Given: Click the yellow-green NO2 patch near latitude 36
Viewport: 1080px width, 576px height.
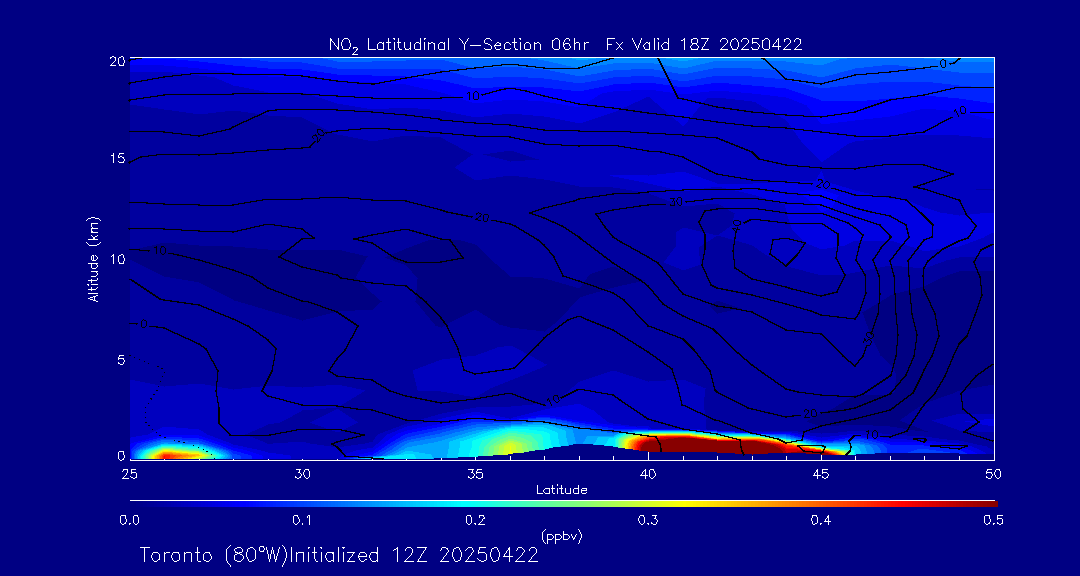Looking at the screenshot, I should [508, 447].
